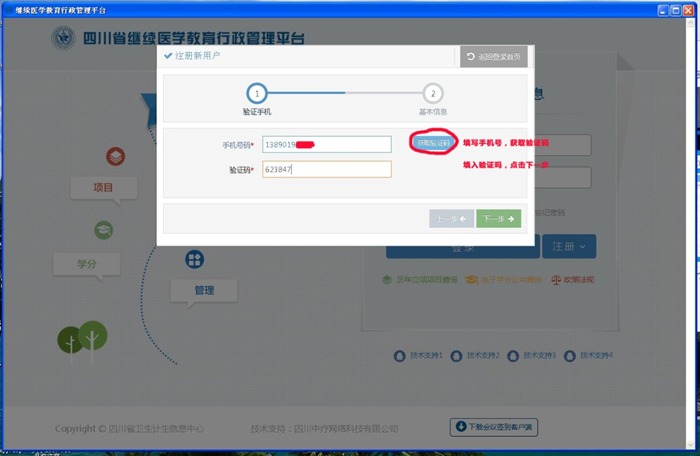Open the 注册 dropdown button
This screenshot has height=456, width=700.
(x=569, y=245)
